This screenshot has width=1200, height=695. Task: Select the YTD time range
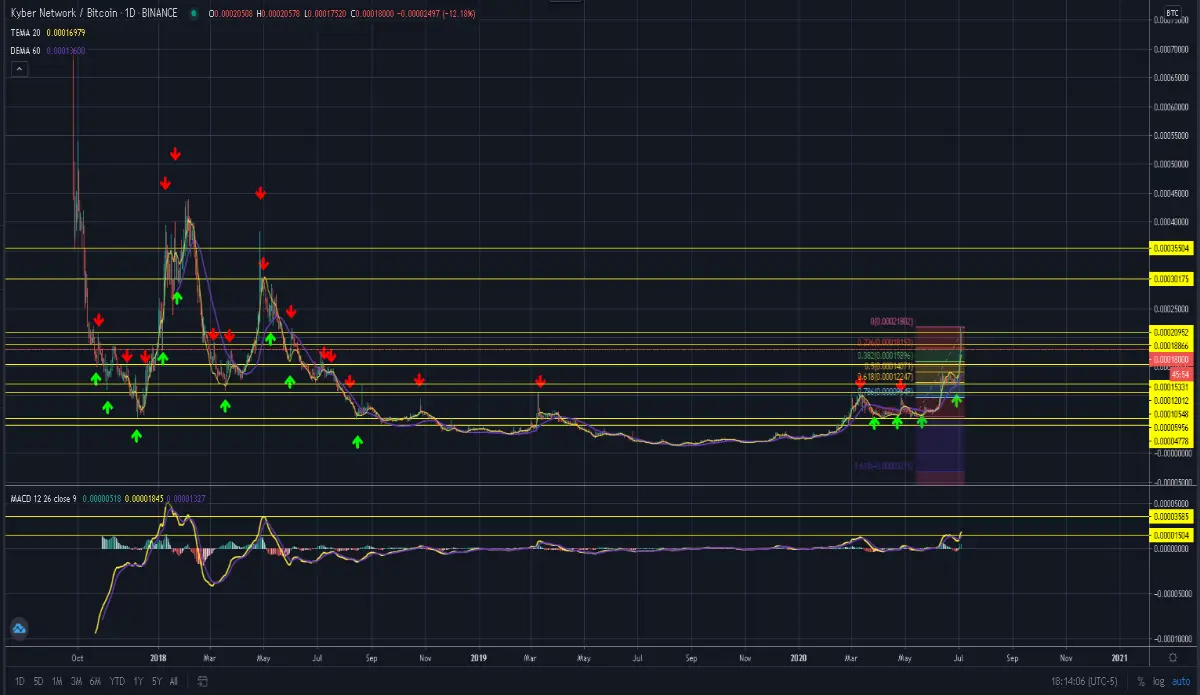click(x=117, y=682)
